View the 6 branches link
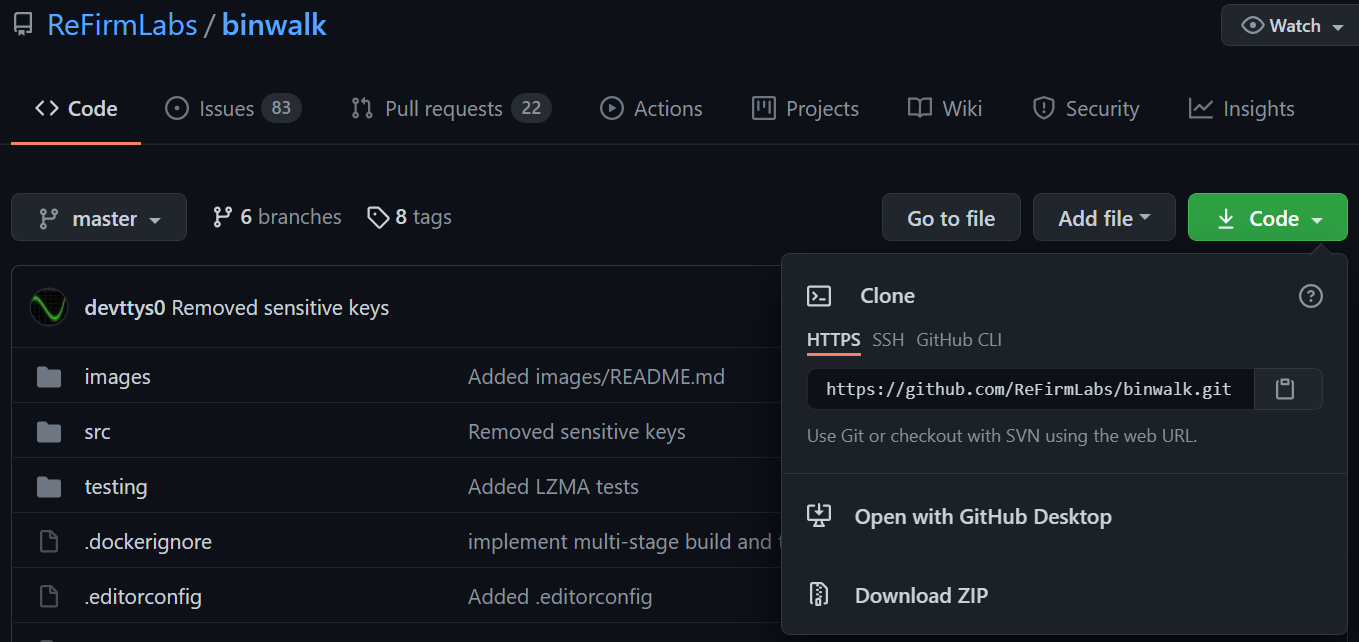Viewport: 1359px width, 642px height. [277, 217]
